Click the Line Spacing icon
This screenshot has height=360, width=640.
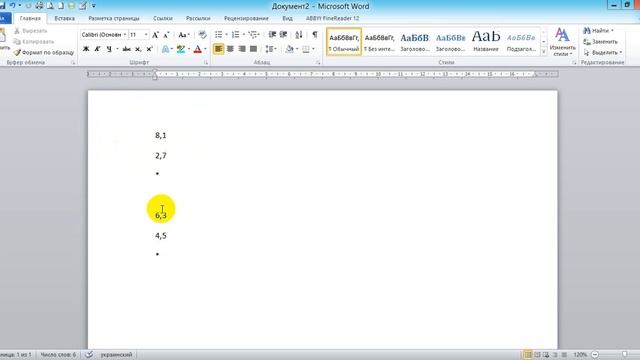coord(269,49)
